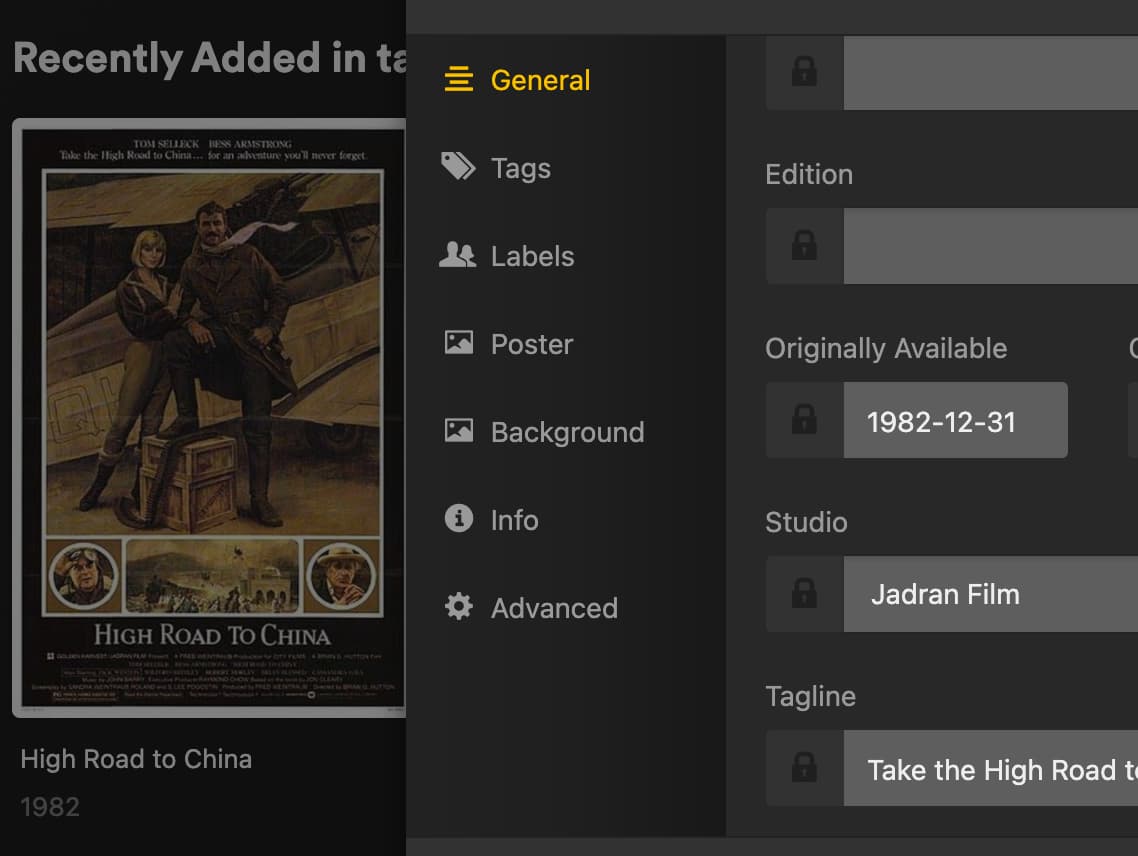Toggle lock on the field above Edition
The height and width of the screenshot is (856, 1138).
point(804,72)
